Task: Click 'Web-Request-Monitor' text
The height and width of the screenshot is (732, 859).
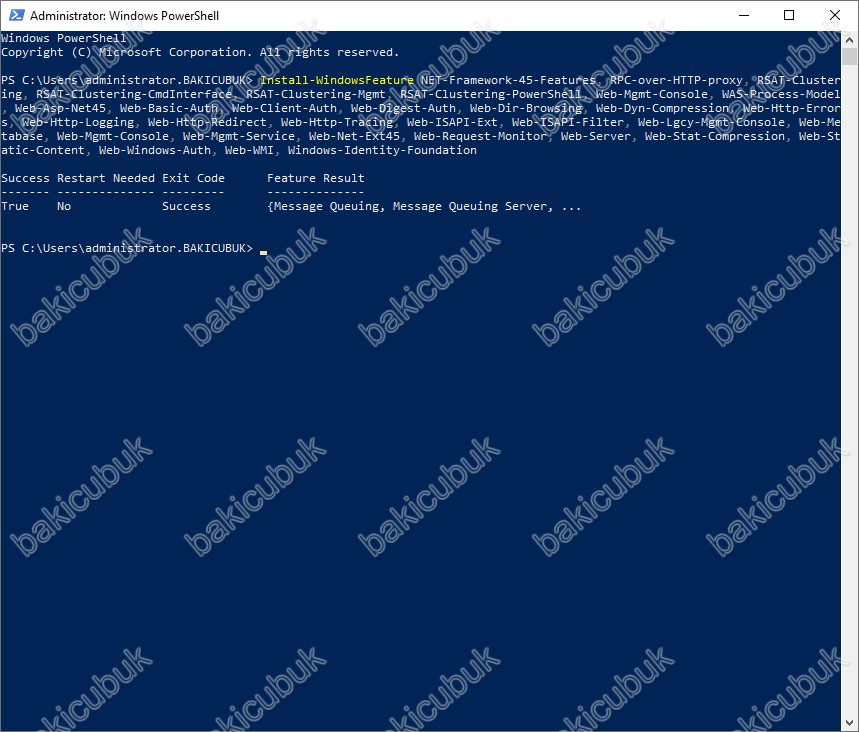Action: (x=480, y=136)
